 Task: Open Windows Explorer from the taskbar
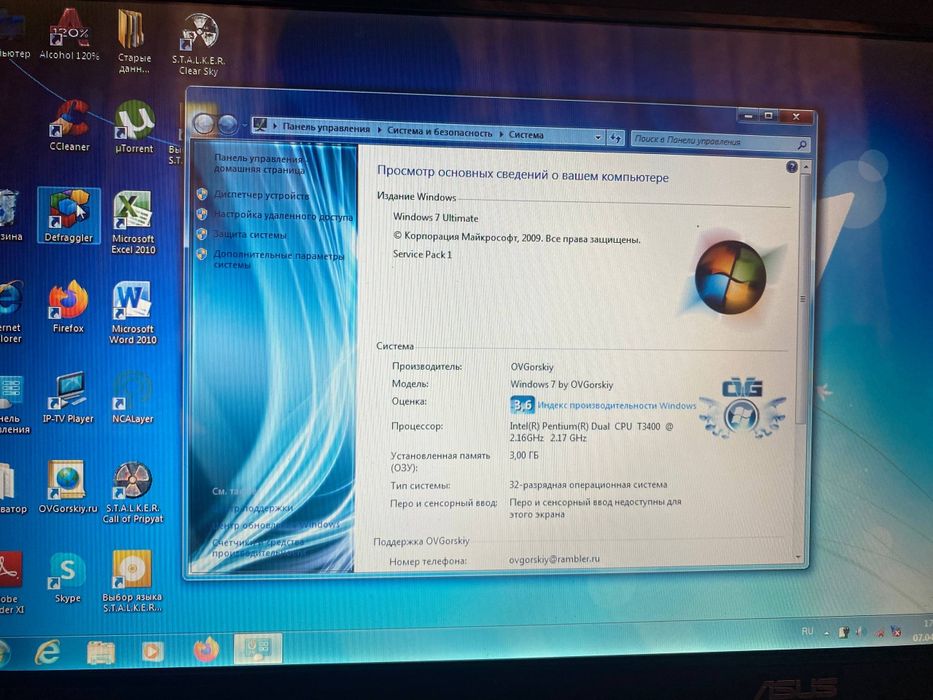[101, 652]
